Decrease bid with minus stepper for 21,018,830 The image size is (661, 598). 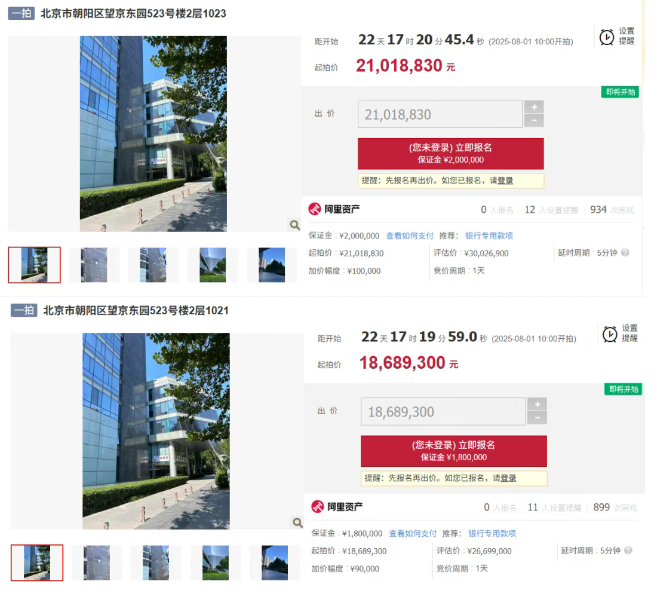(534, 121)
